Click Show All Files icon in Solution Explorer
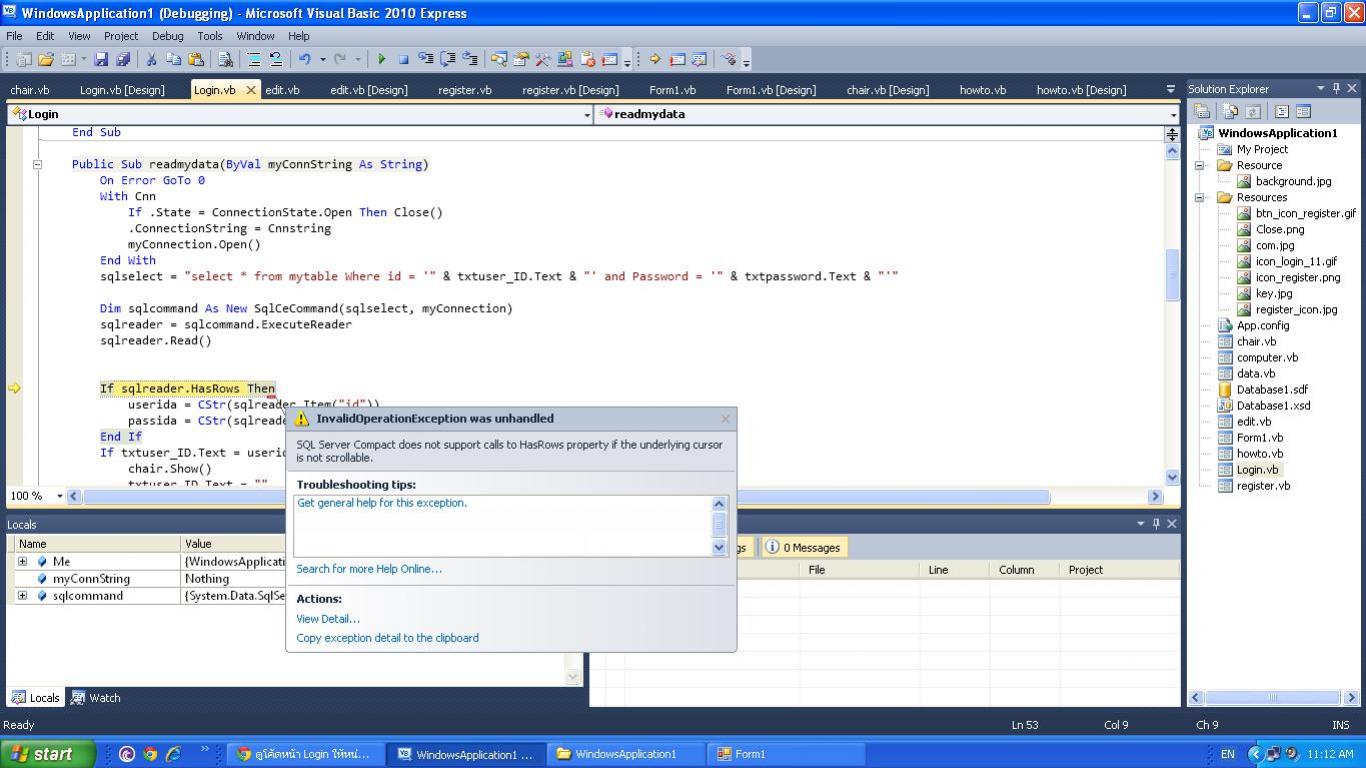This screenshot has height=768, width=1366. tap(1231, 112)
